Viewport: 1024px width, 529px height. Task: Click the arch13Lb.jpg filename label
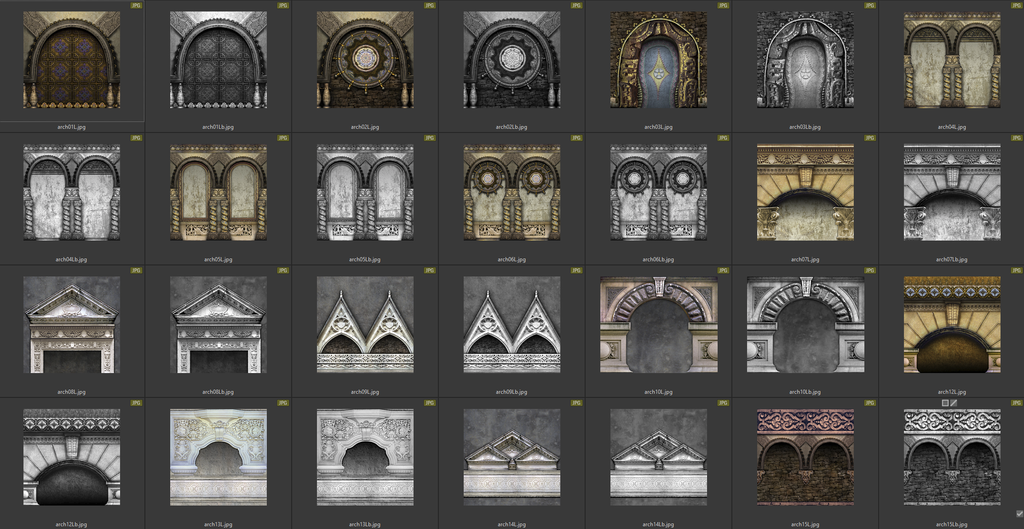point(365,524)
